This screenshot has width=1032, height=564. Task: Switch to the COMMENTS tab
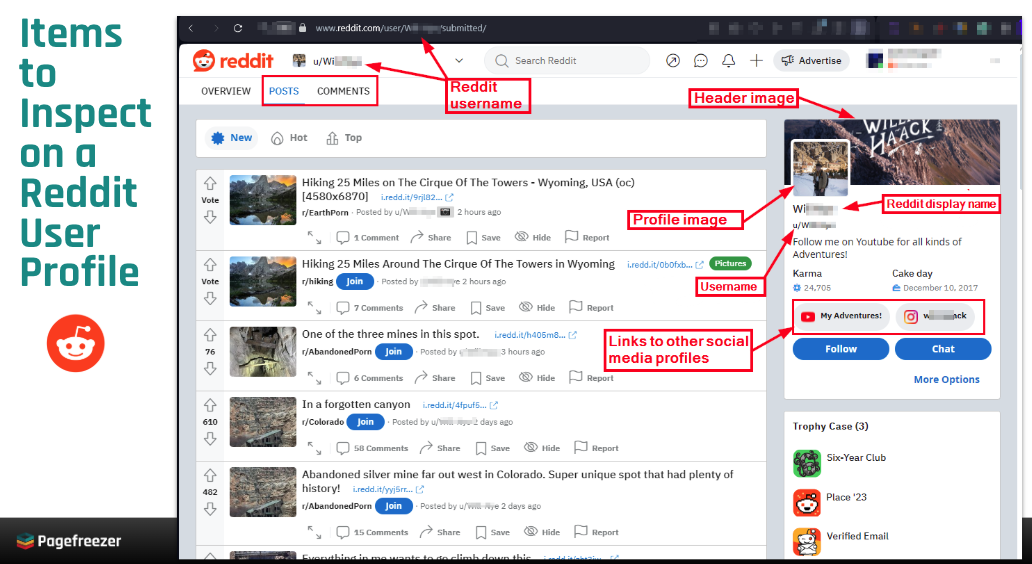tap(343, 91)
